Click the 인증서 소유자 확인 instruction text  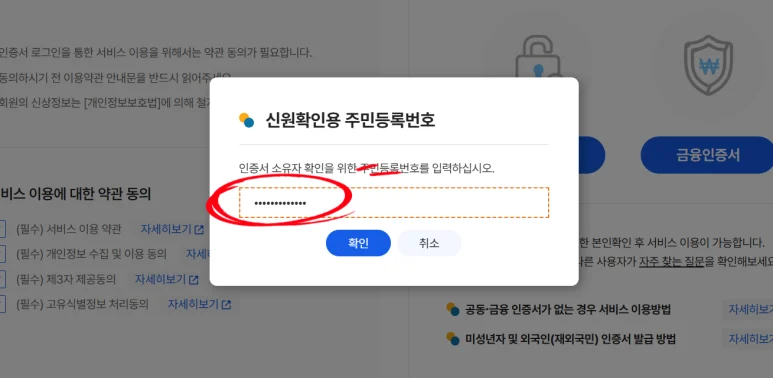click(366, 169)
